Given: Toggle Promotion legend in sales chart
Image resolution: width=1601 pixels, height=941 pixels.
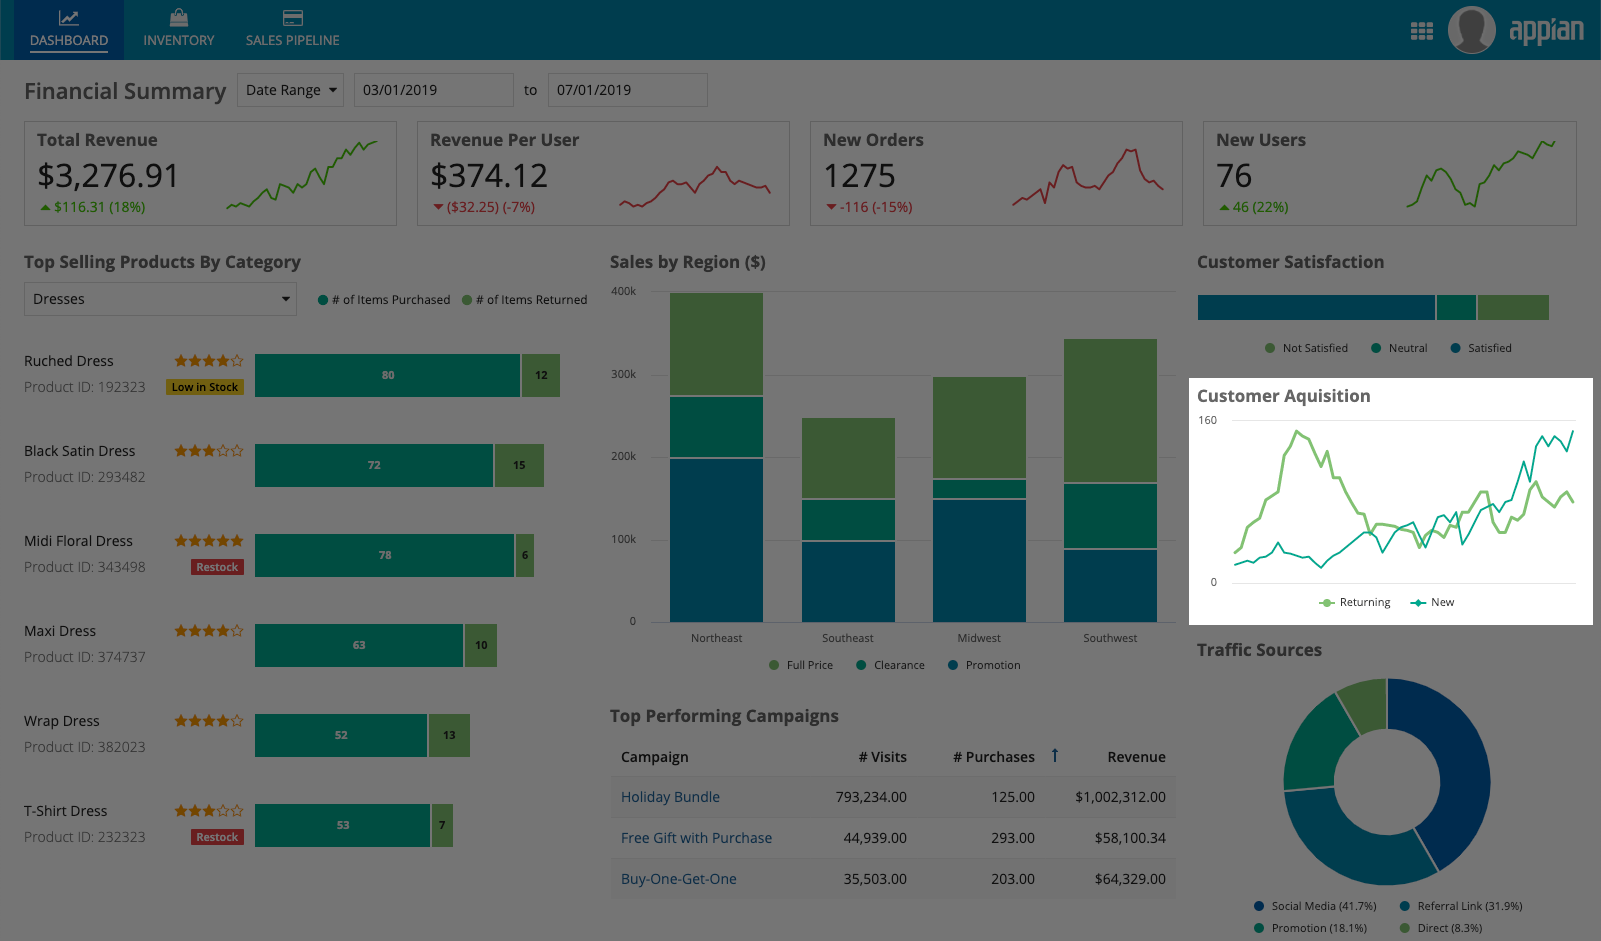Looking at the screenshot, I should click(984, 665).
